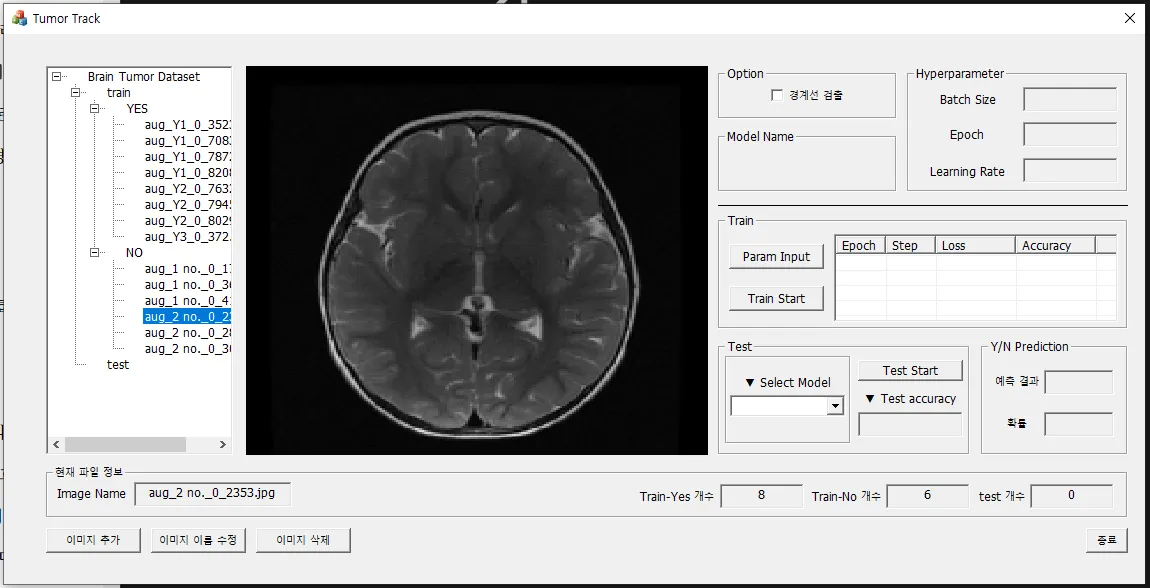Click the Step column header
Image resolution: width=1150 pixels, height=588 pixels.
(x=911, y=246)
